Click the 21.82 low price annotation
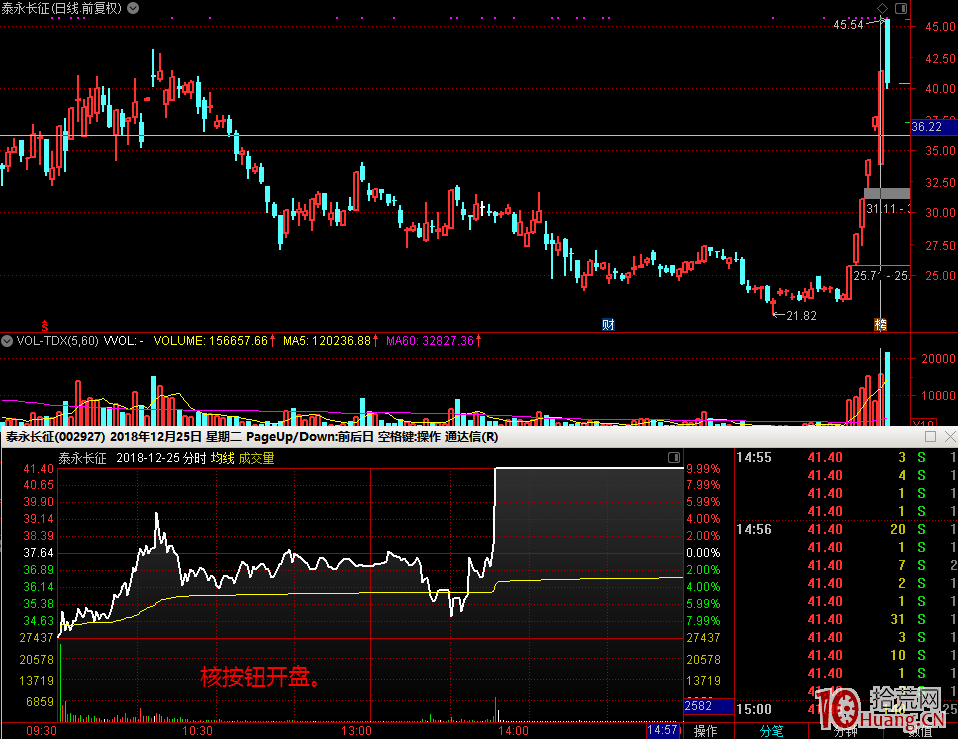This screenshot has width=958, height=739. 802,316
